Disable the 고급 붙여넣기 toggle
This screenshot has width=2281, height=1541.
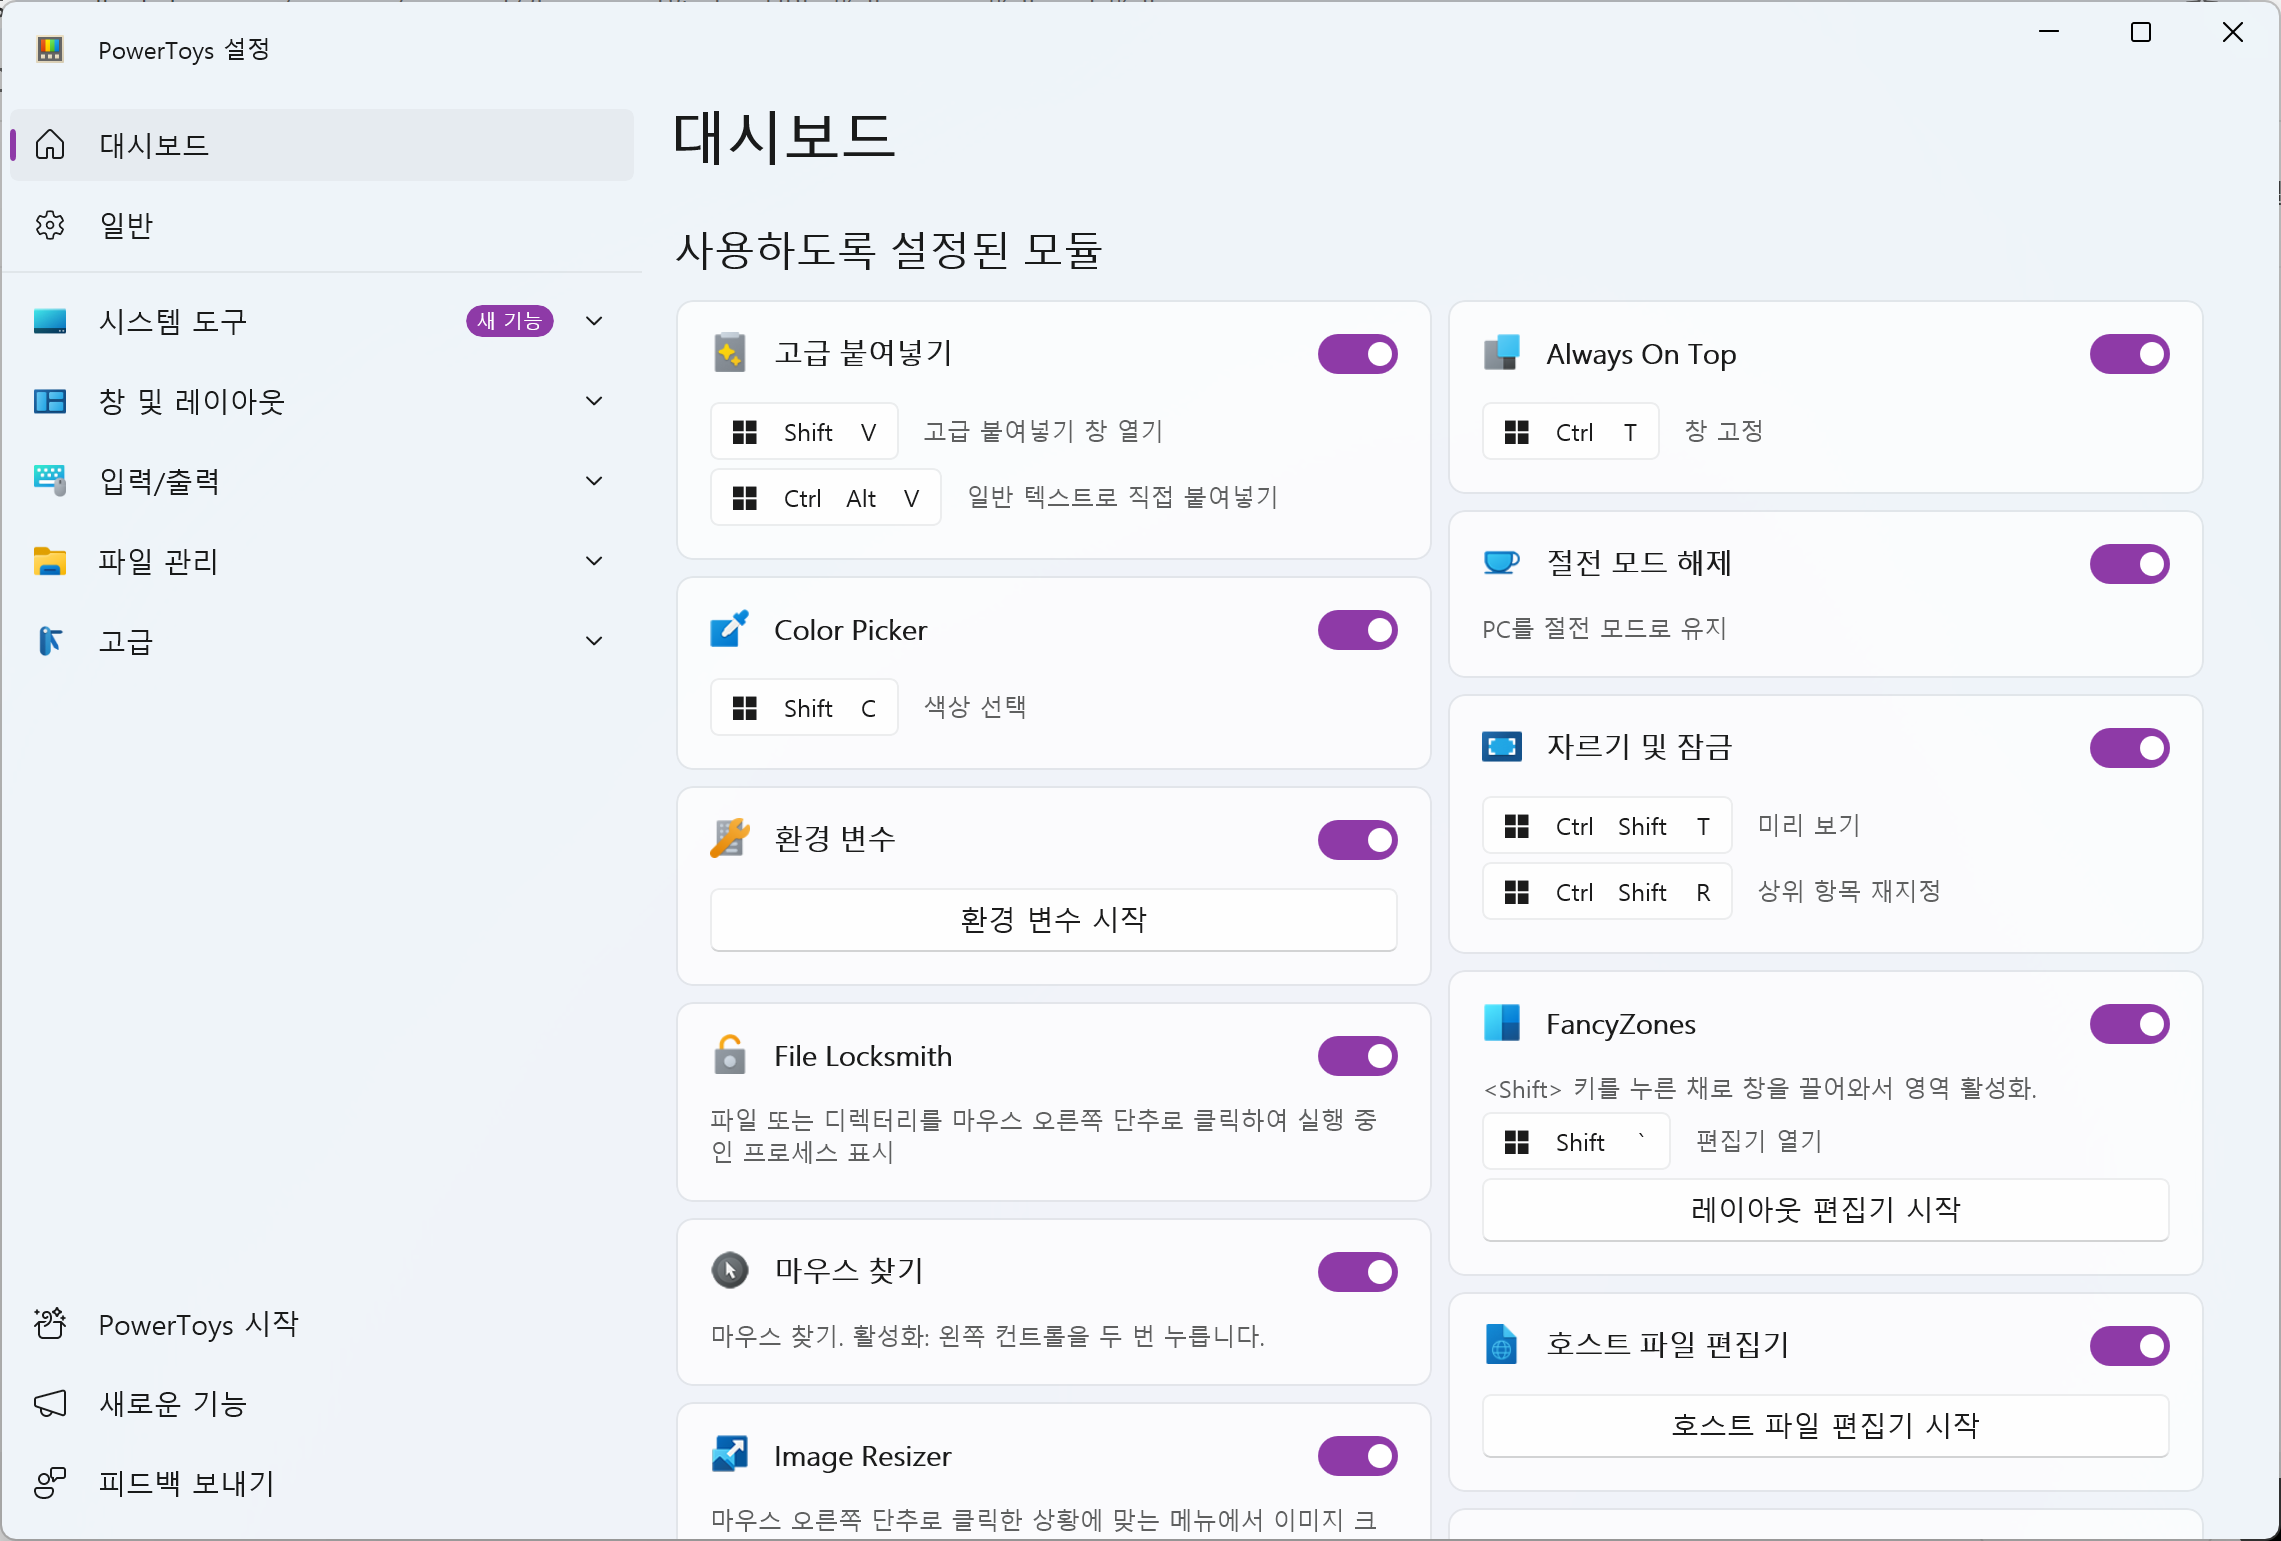click(x=1357, y=353)
